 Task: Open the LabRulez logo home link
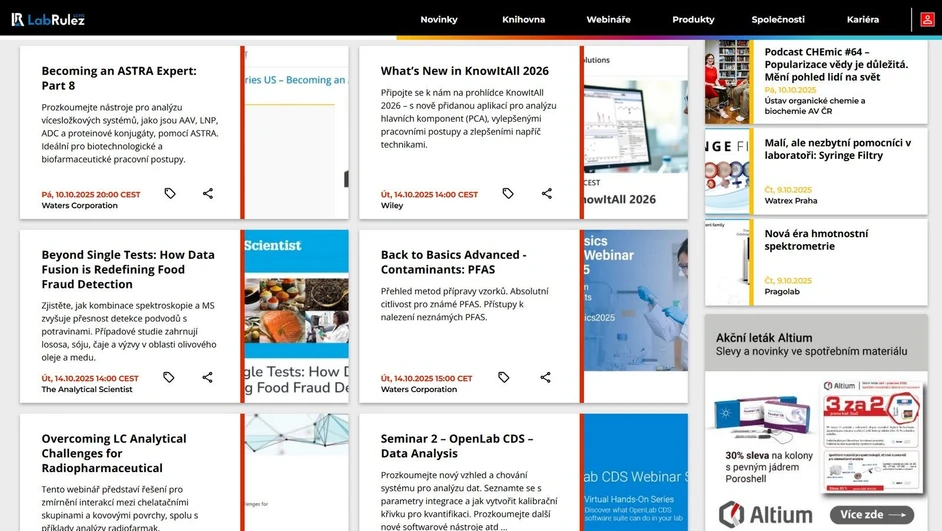point(48,19)
